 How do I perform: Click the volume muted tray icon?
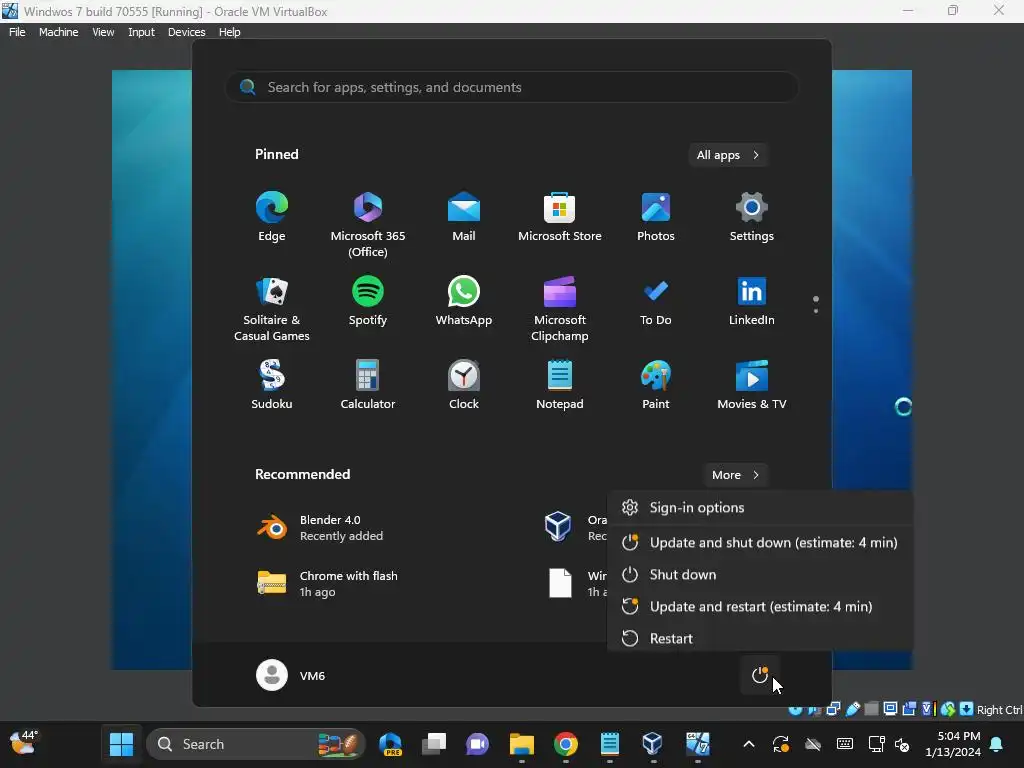pos(902,744)
